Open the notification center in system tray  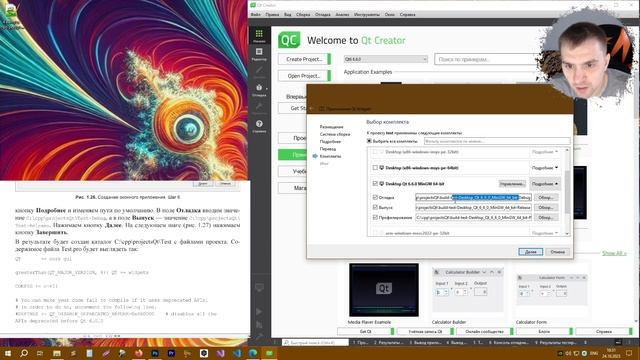click(629, 353)
